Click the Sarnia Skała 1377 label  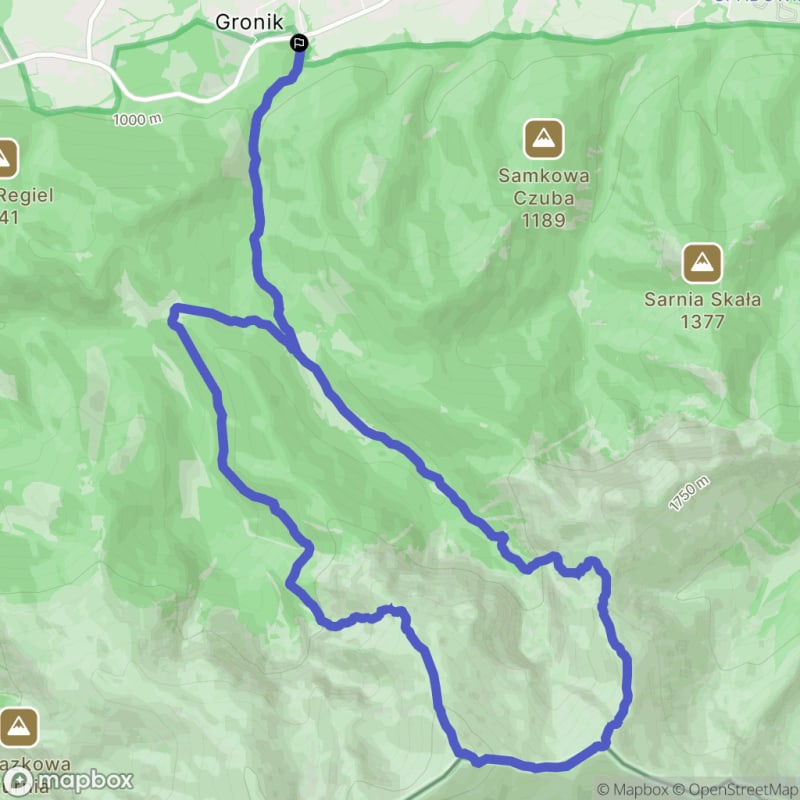tap(703, 310)
